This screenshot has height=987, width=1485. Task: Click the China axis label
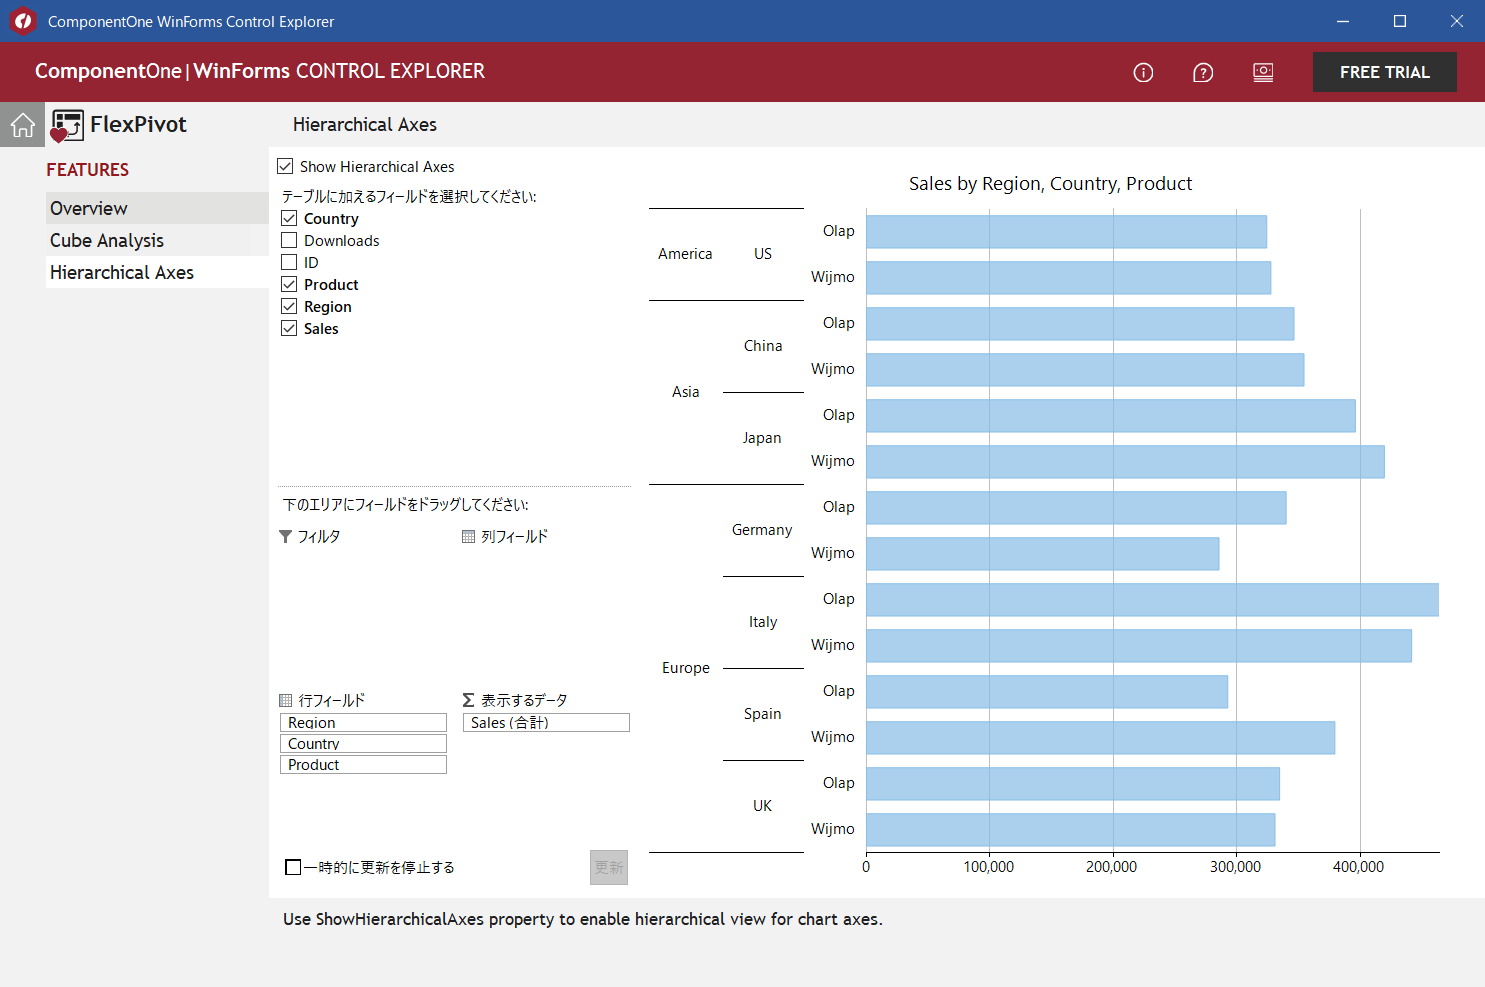763,346
